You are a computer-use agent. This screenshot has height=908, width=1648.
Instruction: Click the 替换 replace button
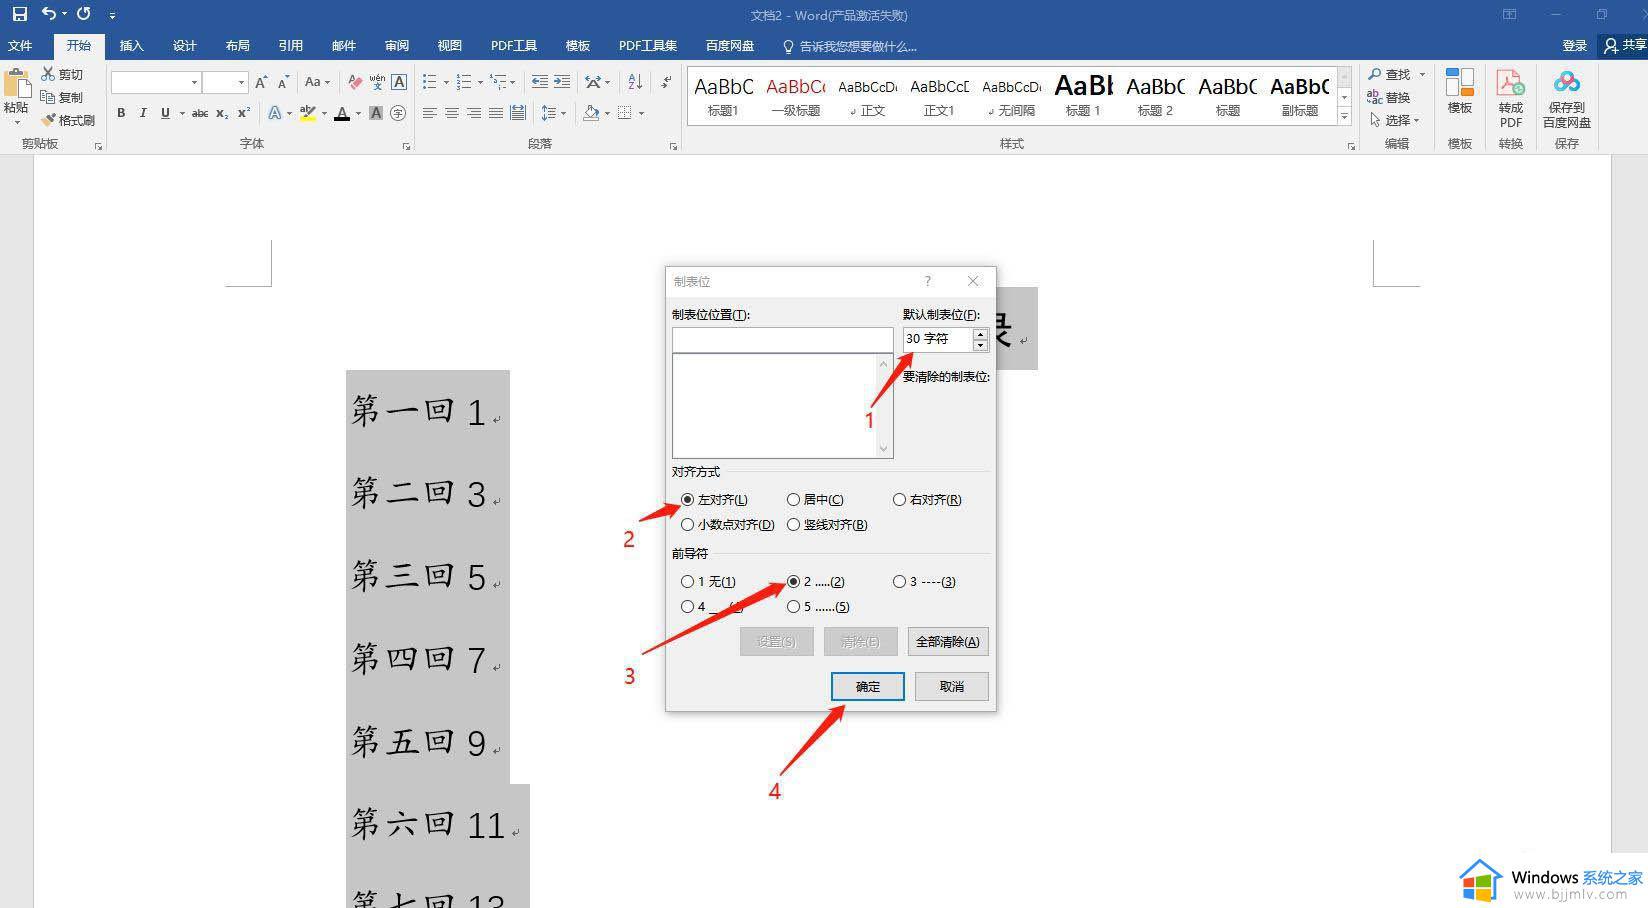tap(1389, 97)
